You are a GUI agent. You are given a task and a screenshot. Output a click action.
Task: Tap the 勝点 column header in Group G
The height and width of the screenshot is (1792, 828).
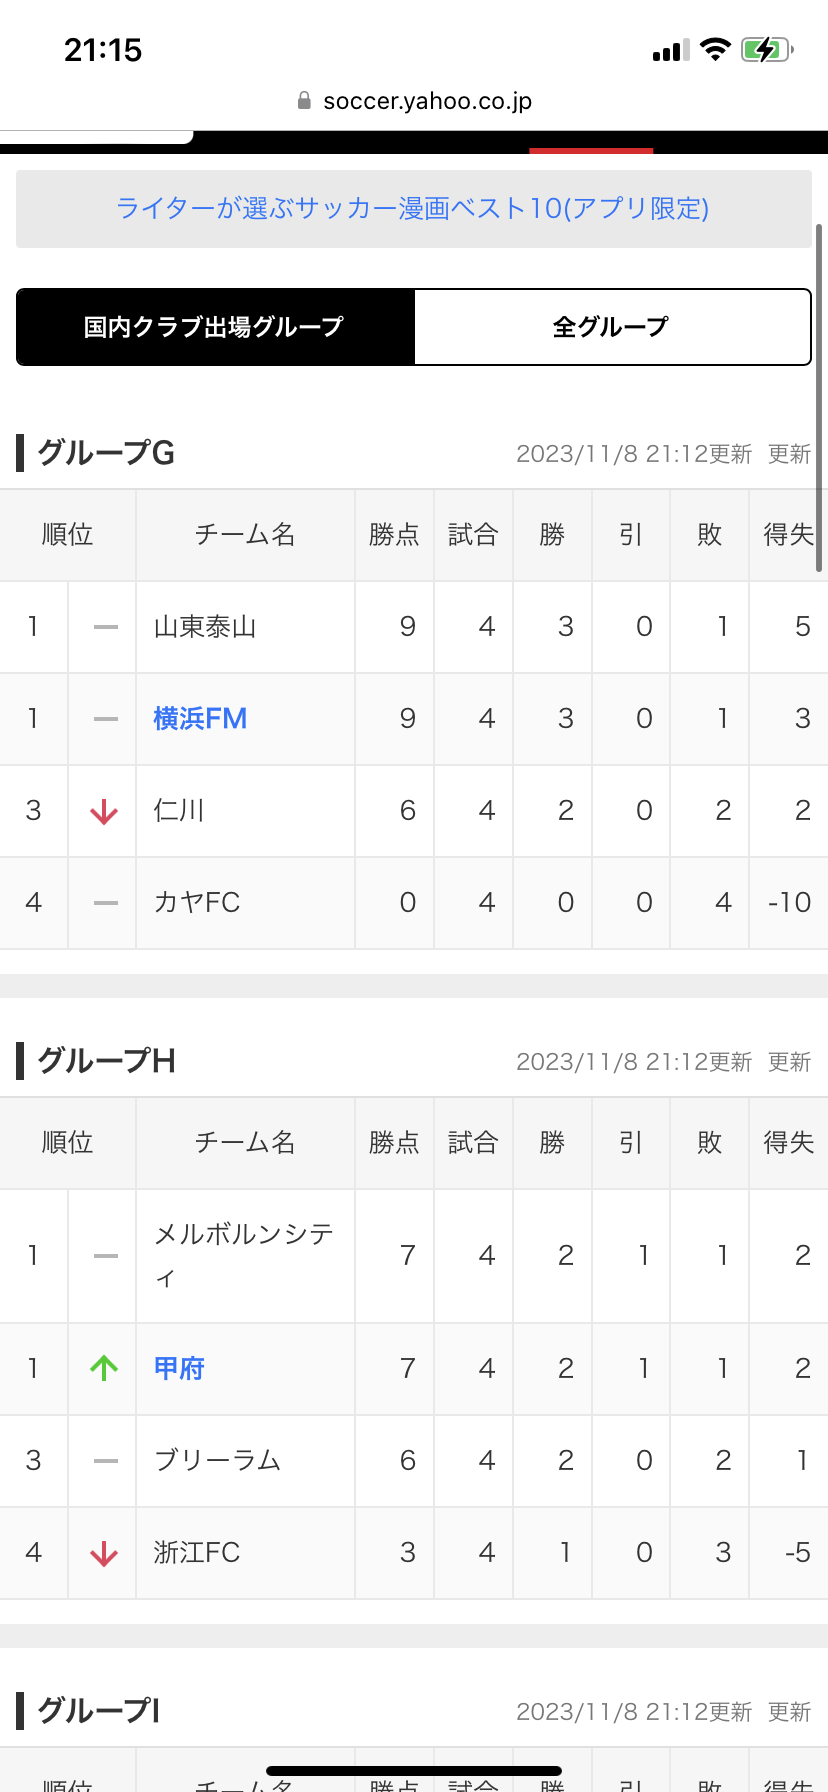tap(394, 535)
